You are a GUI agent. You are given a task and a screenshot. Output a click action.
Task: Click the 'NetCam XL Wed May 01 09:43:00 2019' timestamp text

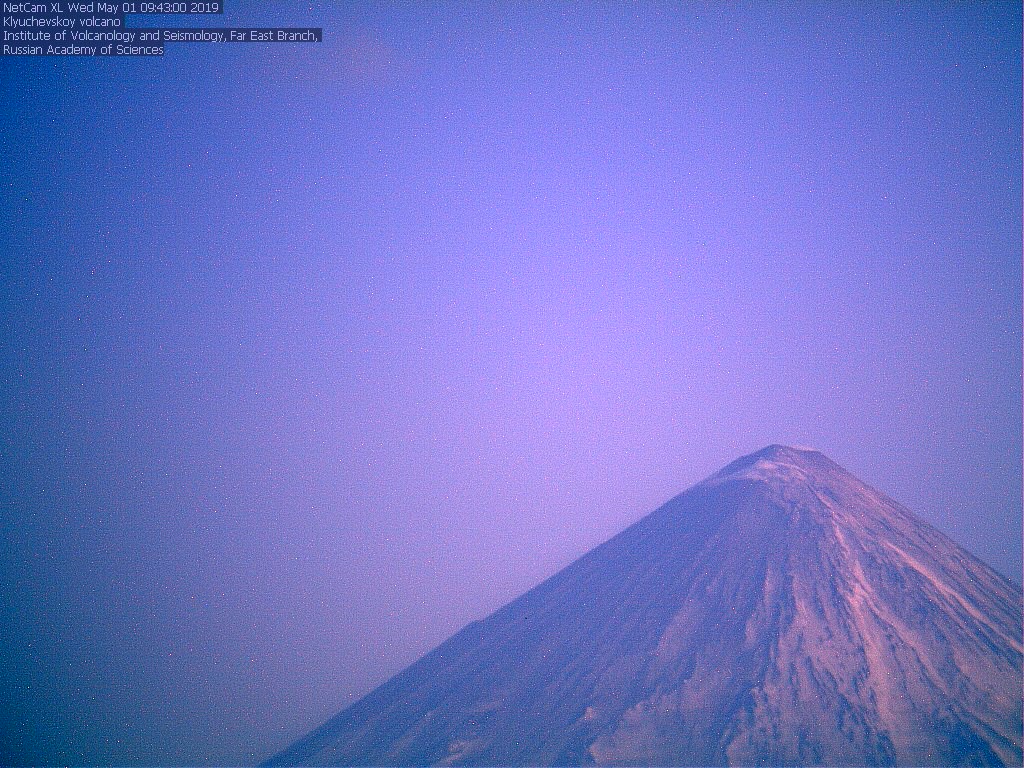coord(111,8)
